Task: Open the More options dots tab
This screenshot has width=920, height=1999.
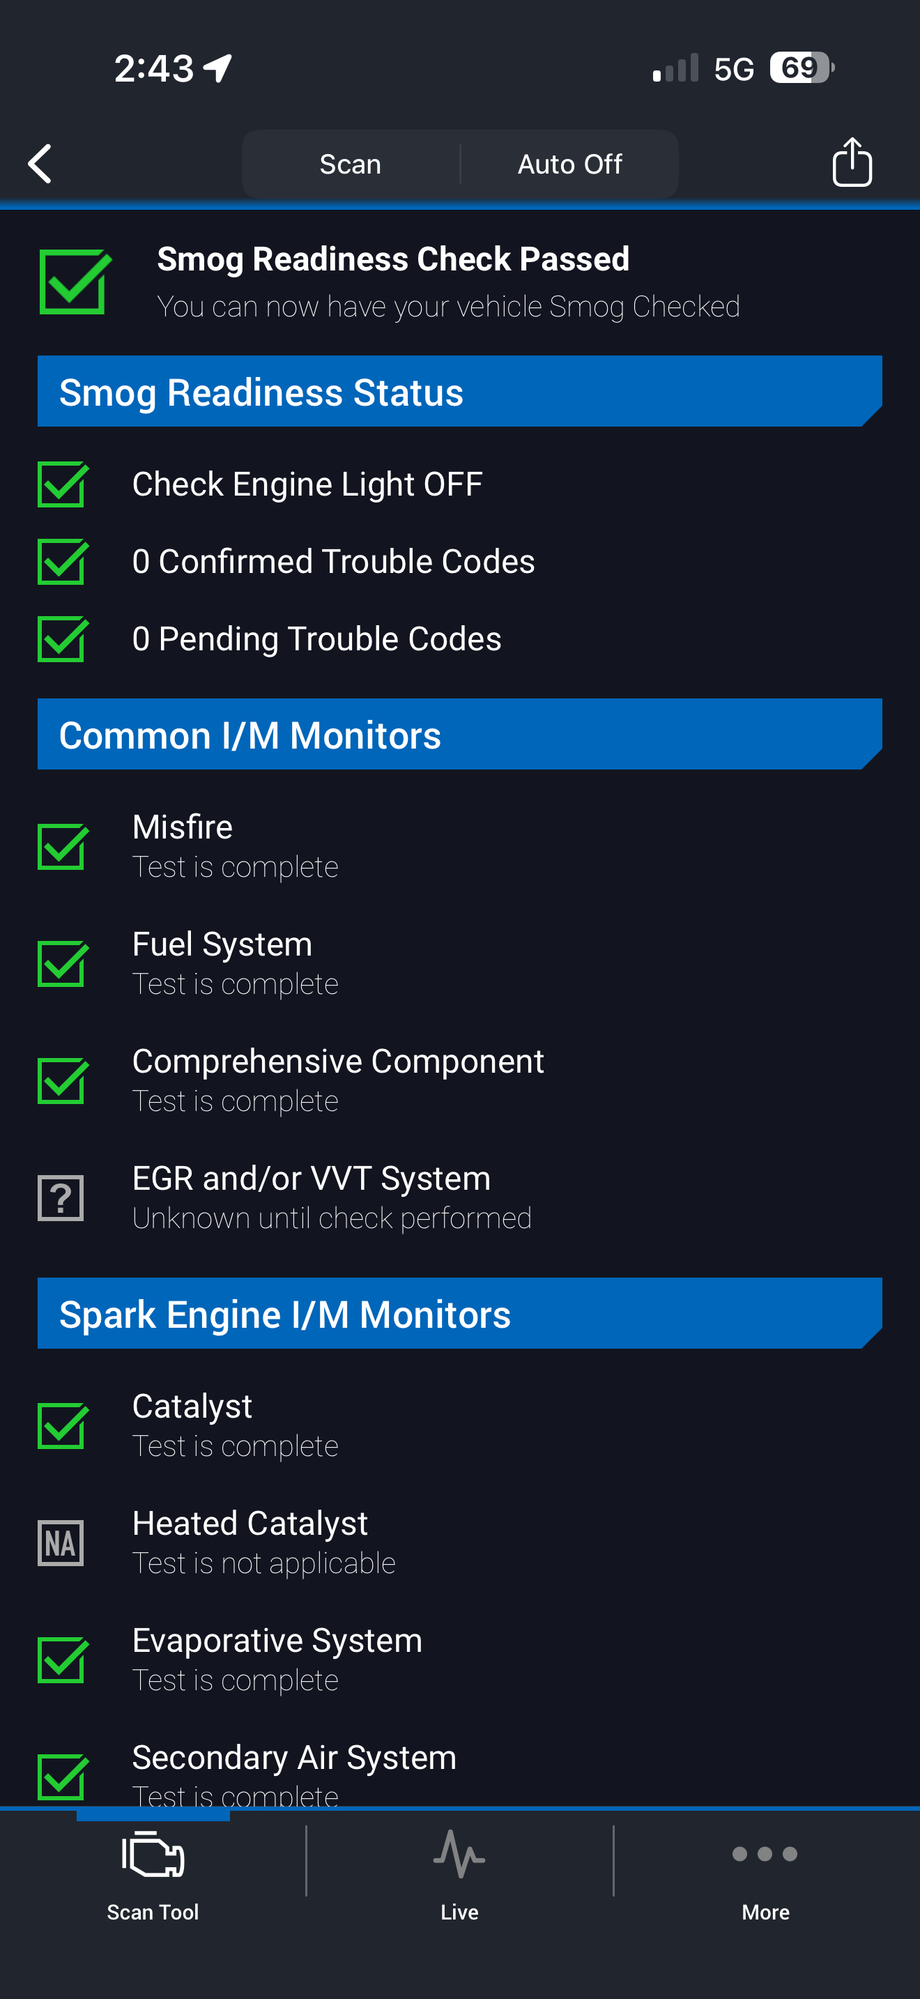Action: point(765,1876)
